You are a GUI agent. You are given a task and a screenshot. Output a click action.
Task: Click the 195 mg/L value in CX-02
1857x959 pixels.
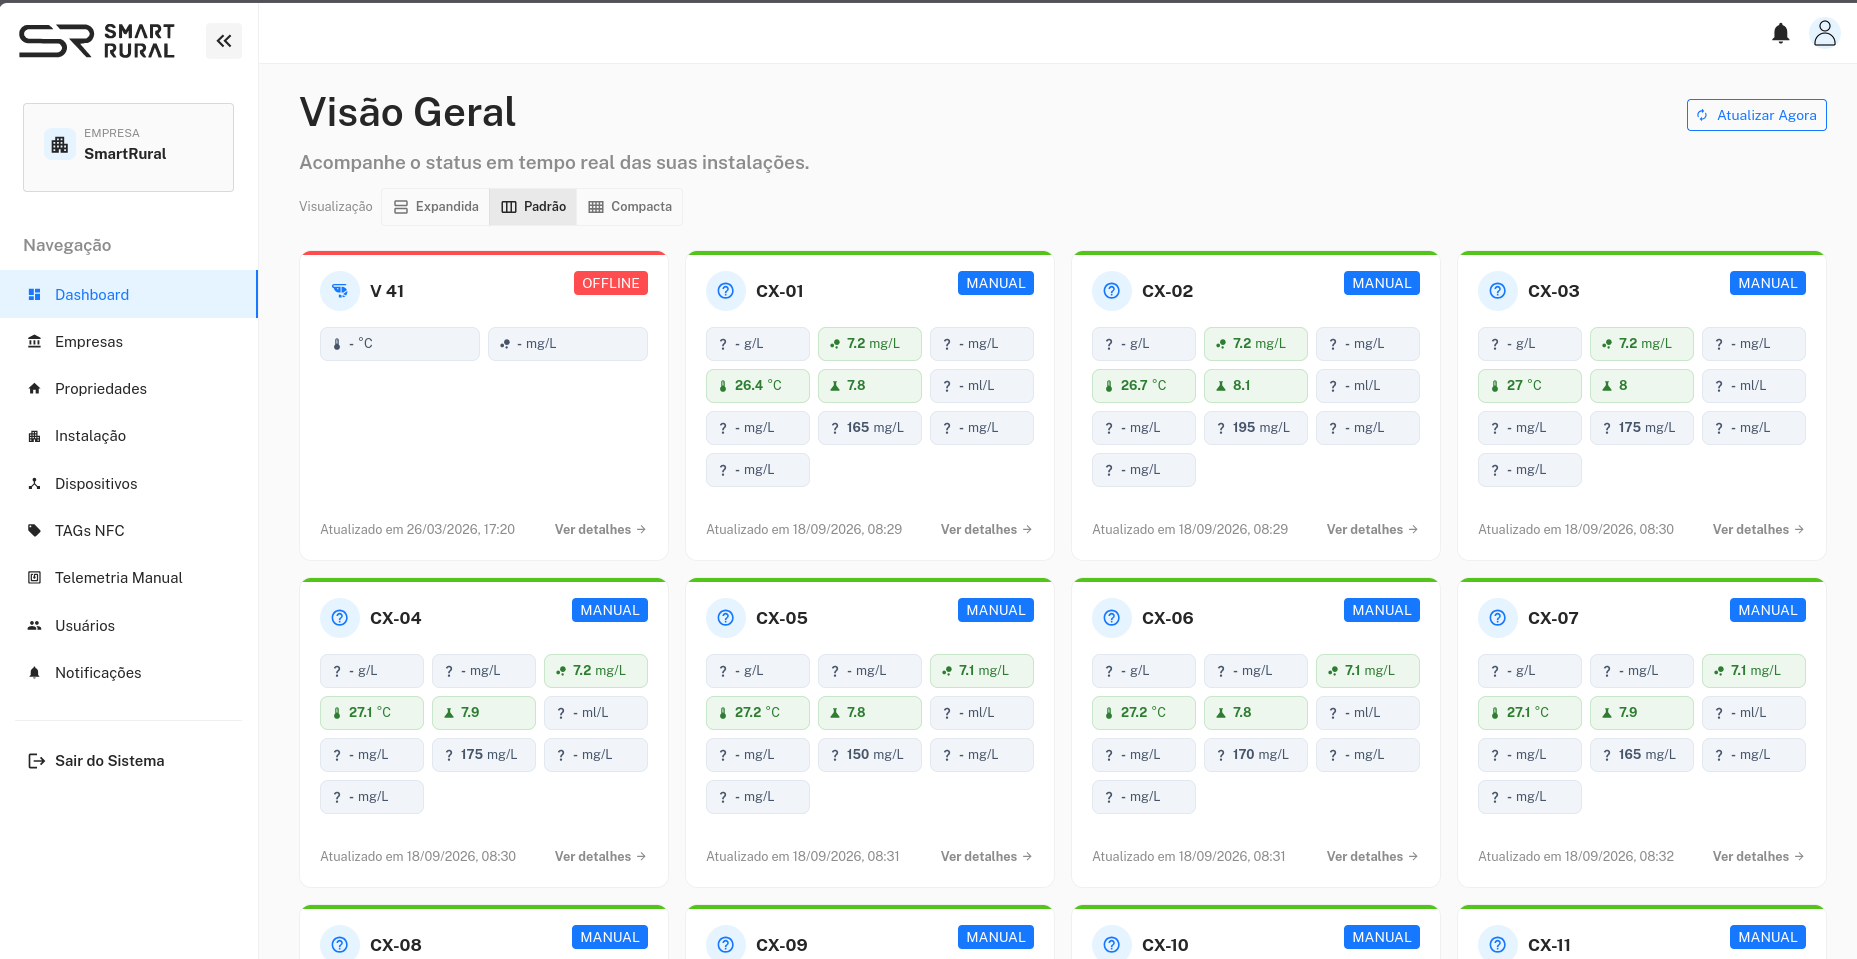coord(1256,427)
